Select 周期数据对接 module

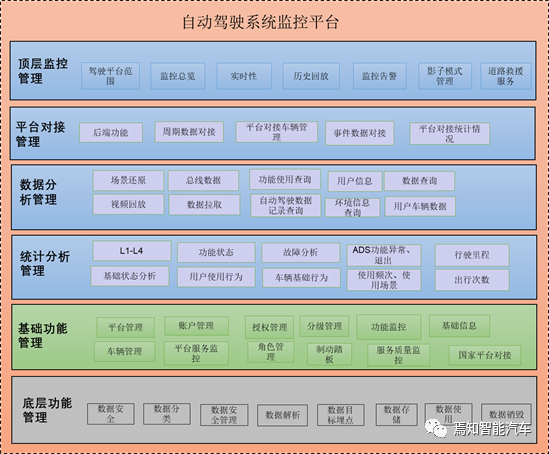click(189, 132)
